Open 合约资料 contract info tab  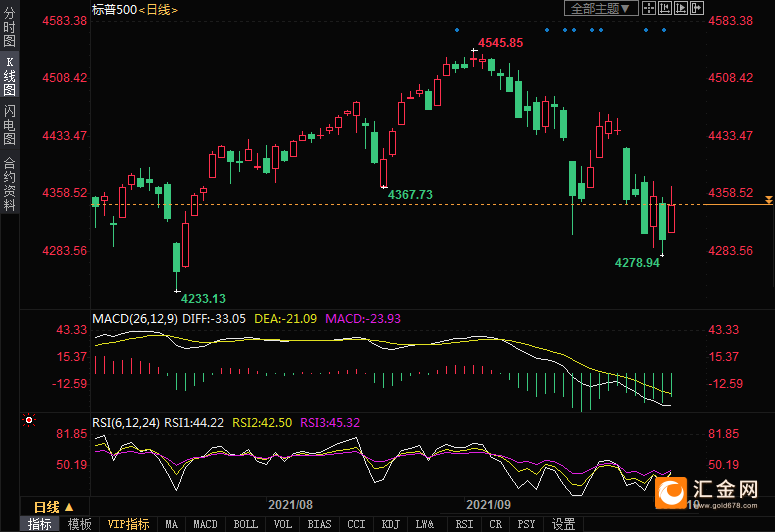point(9,184)
